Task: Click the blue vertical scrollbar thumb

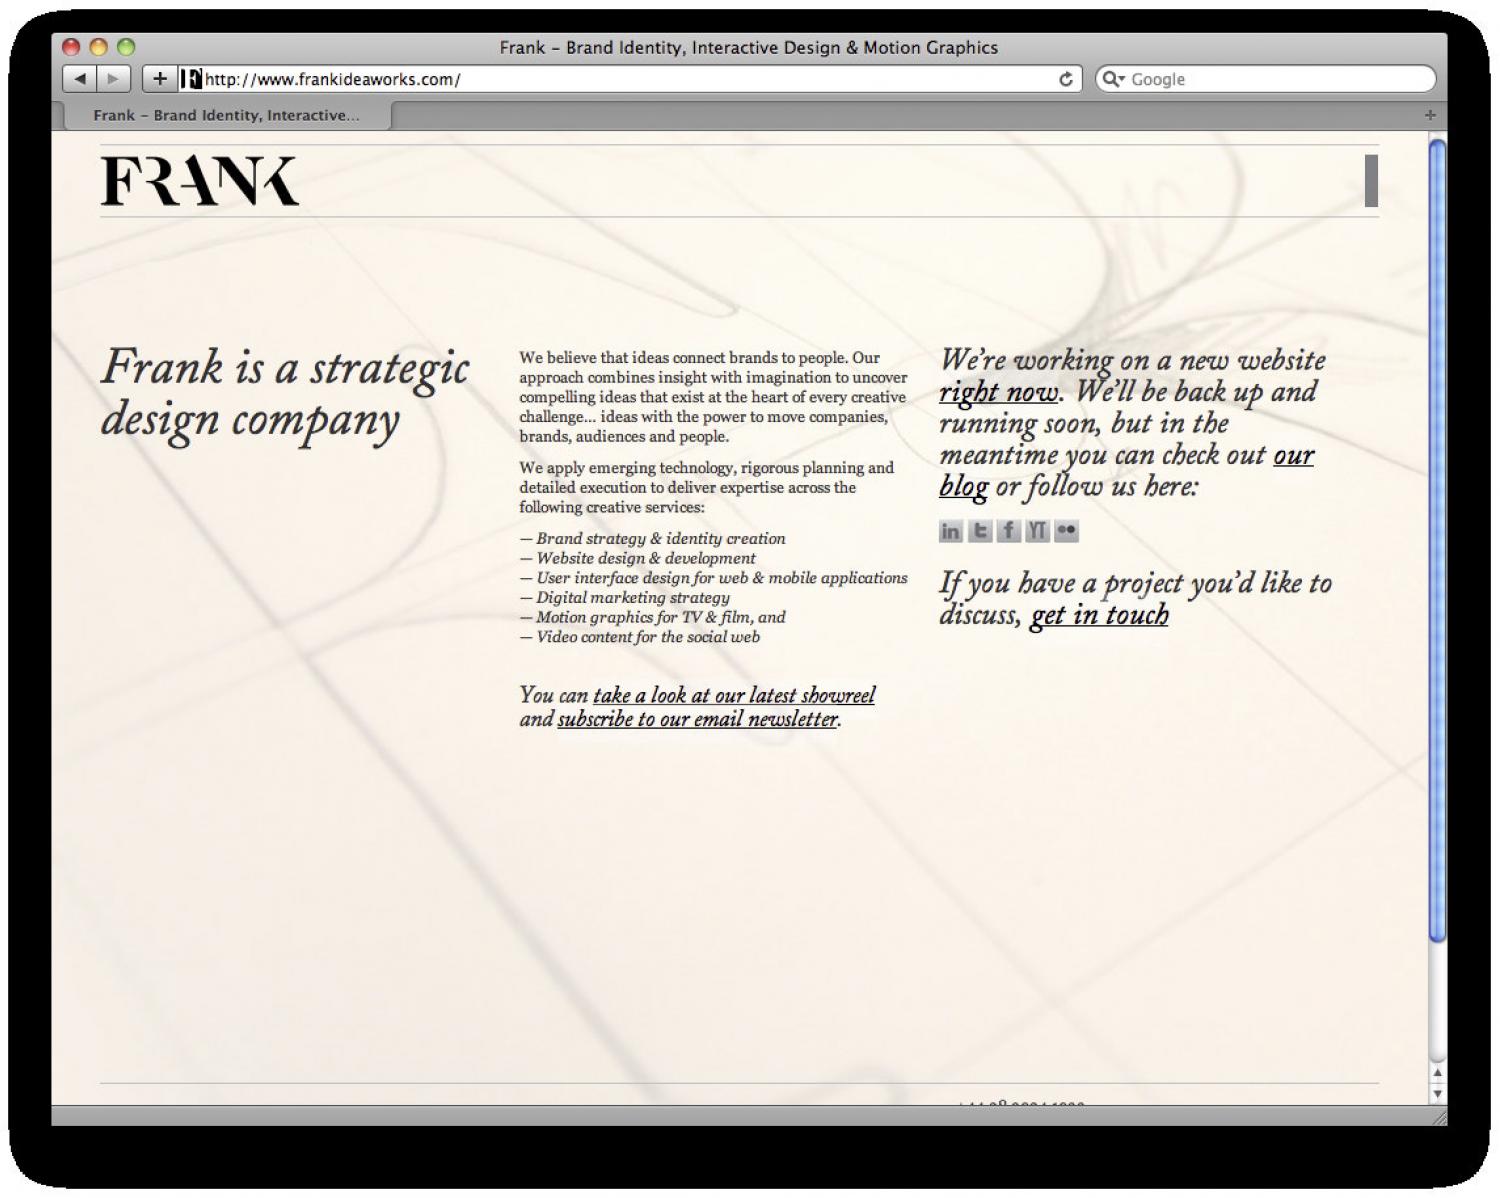Action: click(1437, 540)
